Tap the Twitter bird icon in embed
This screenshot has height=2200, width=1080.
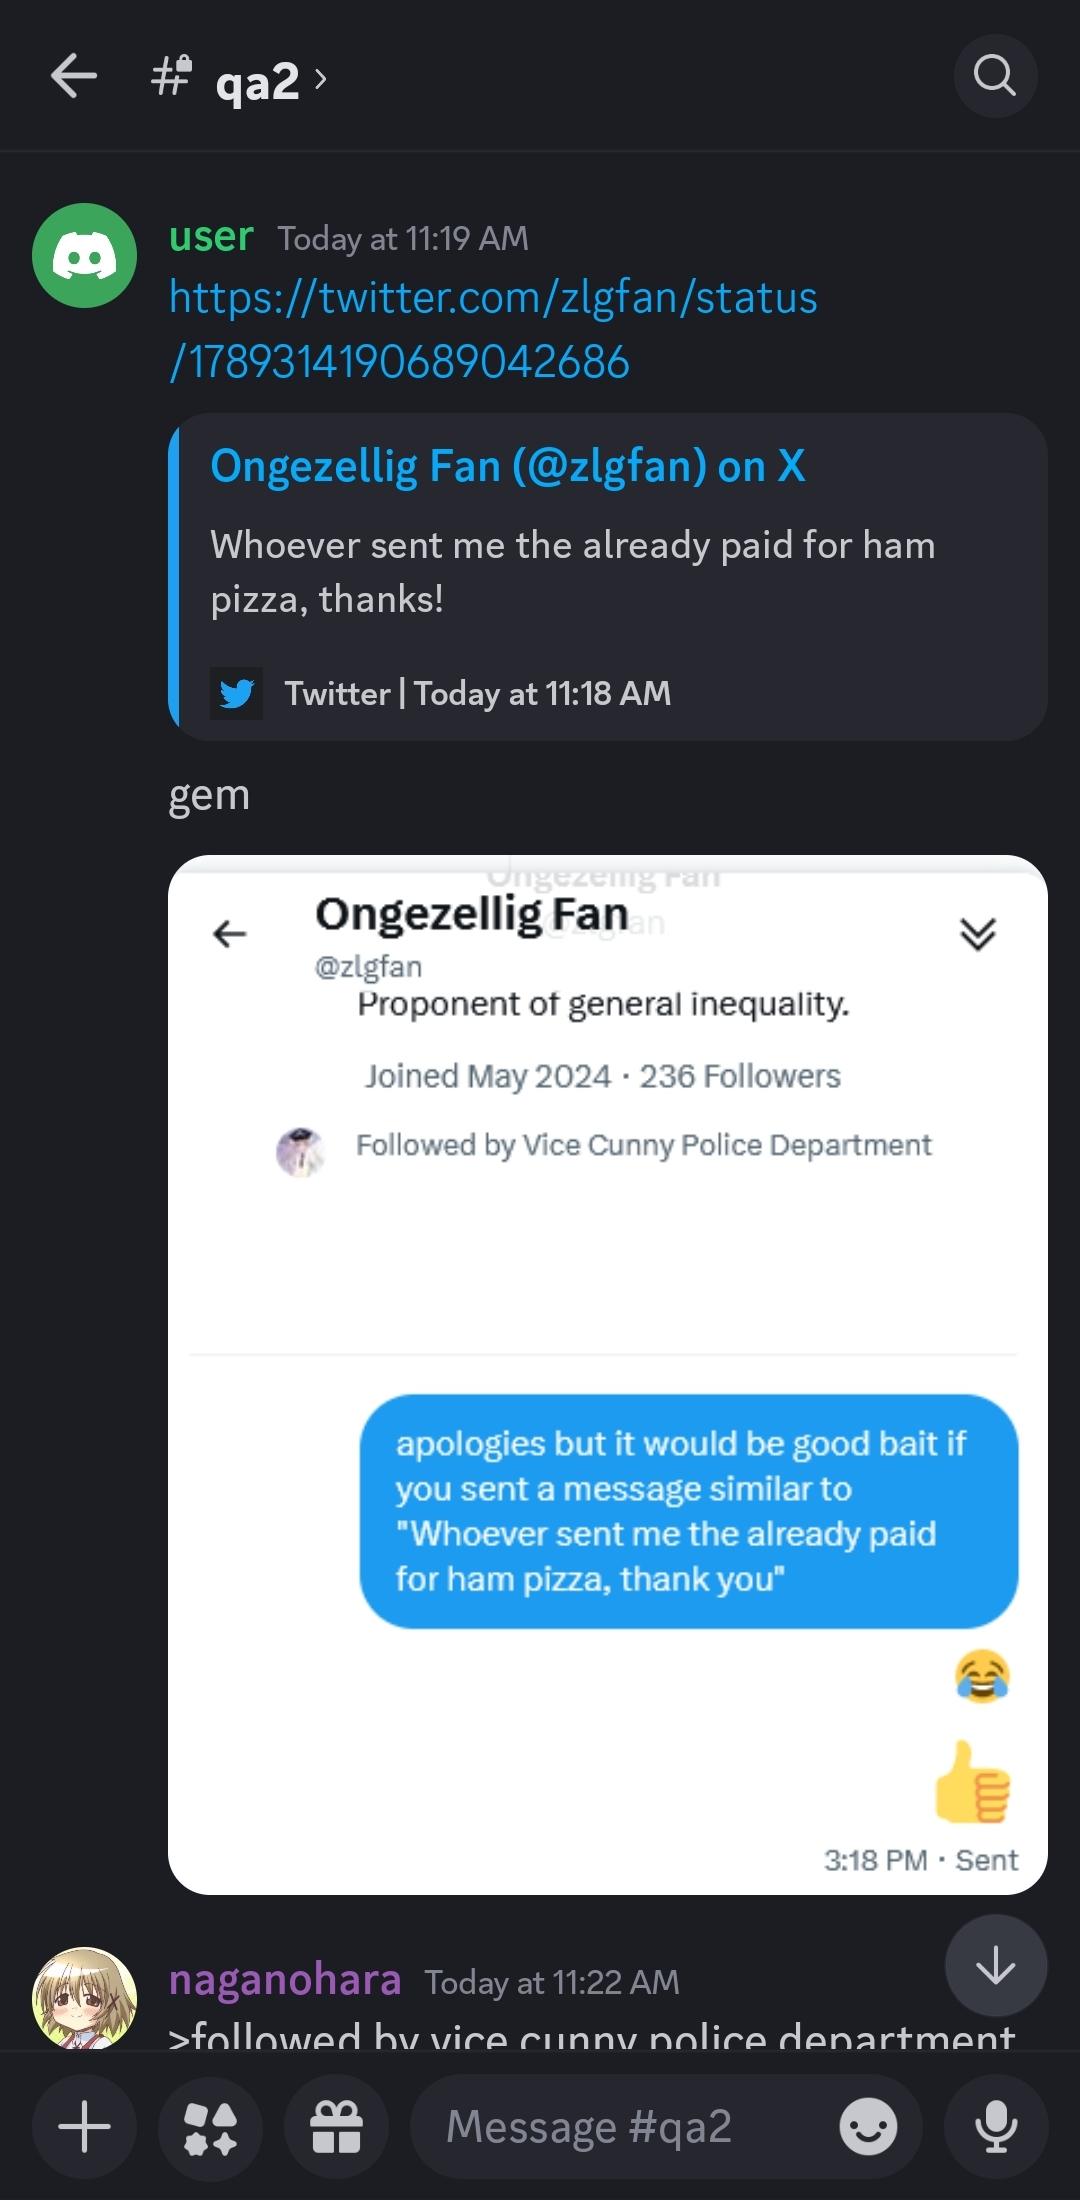click(237, 693)
